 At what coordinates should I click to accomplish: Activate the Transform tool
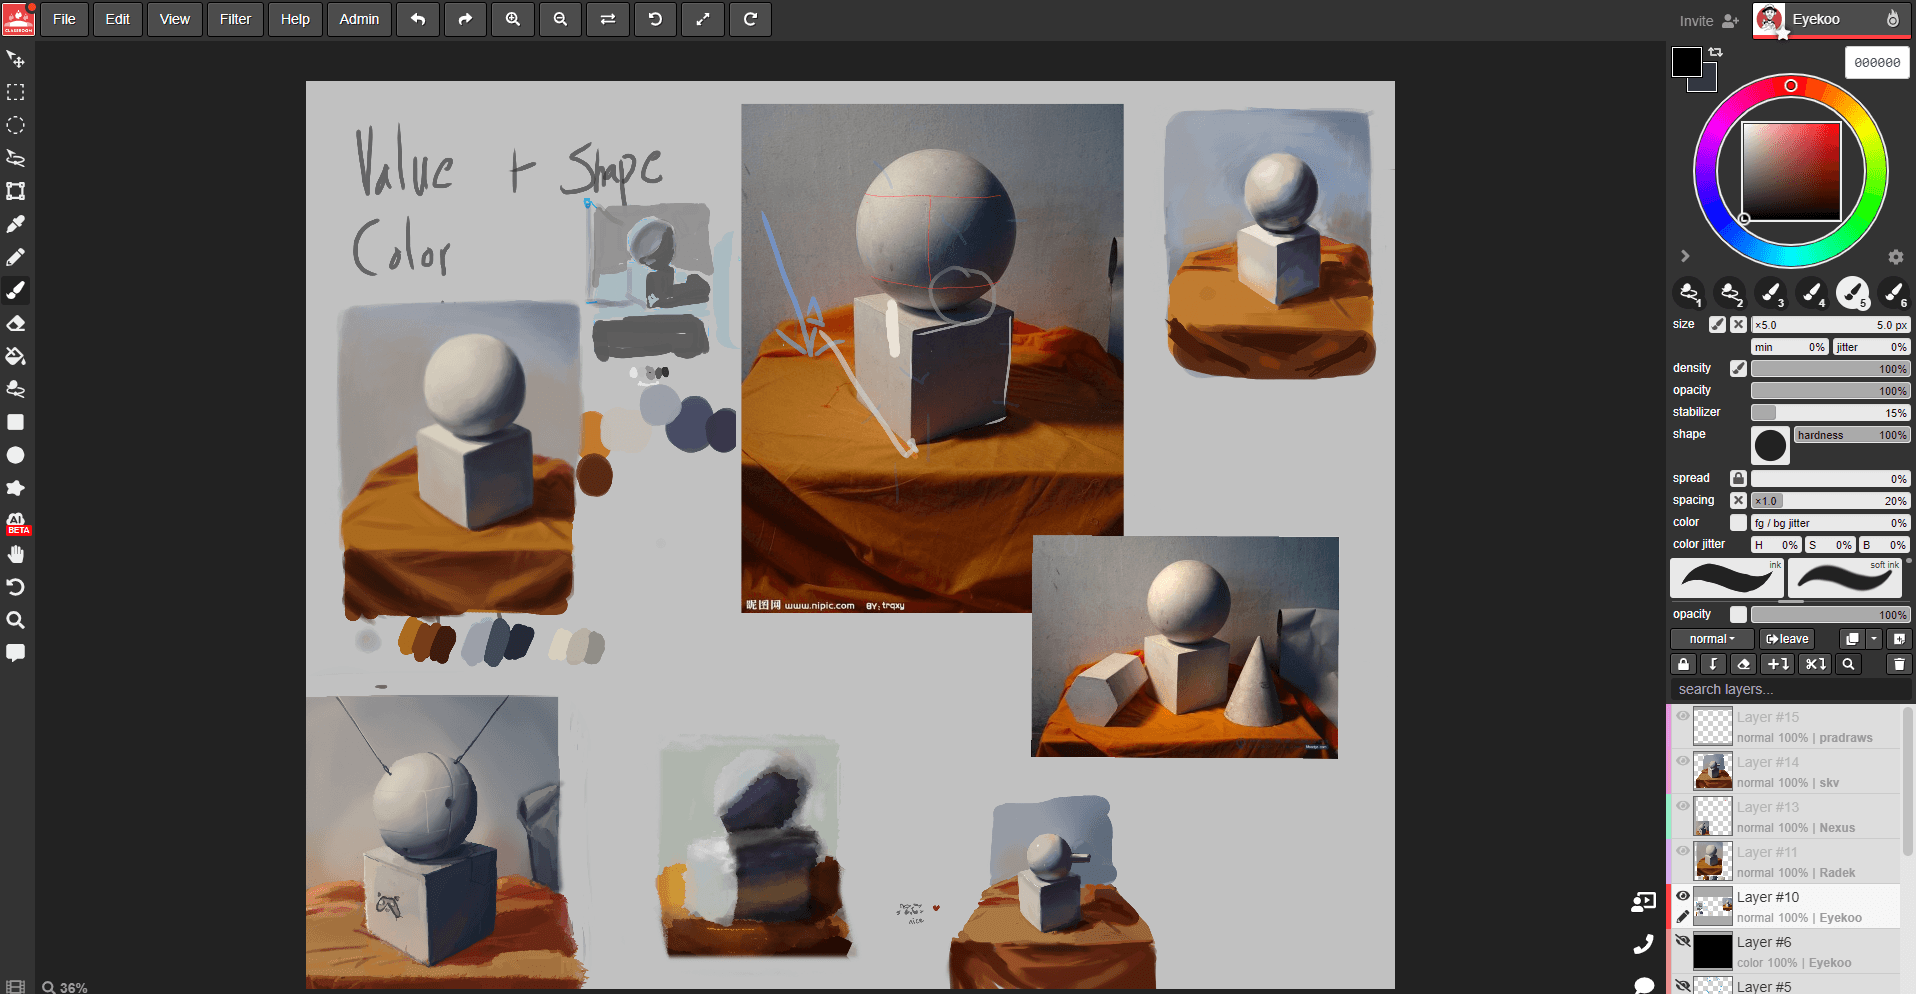pos(16,191)
